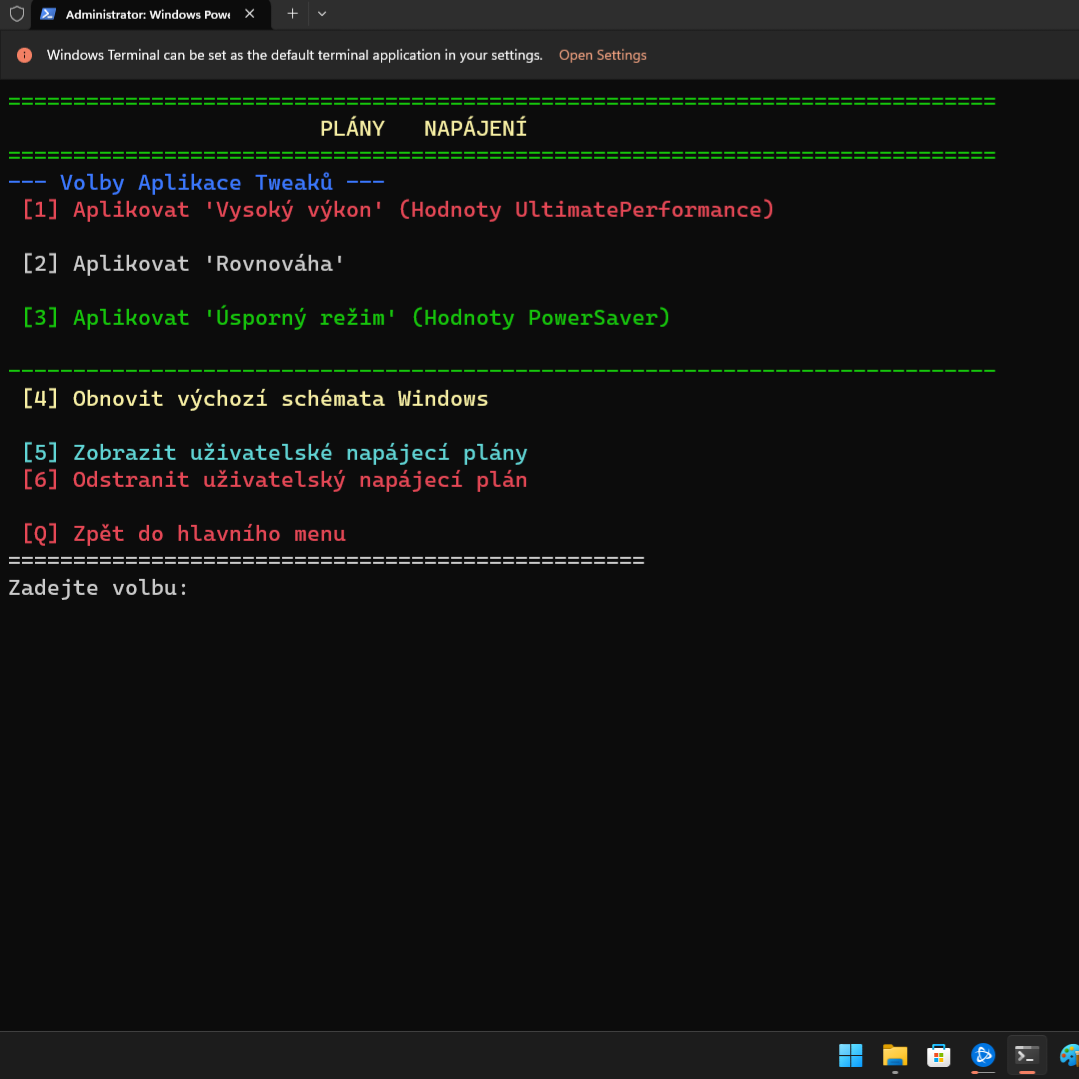Click [Q] Zpět do hlavního menu
The image size is (1079, 1079).
pos(184,534)
